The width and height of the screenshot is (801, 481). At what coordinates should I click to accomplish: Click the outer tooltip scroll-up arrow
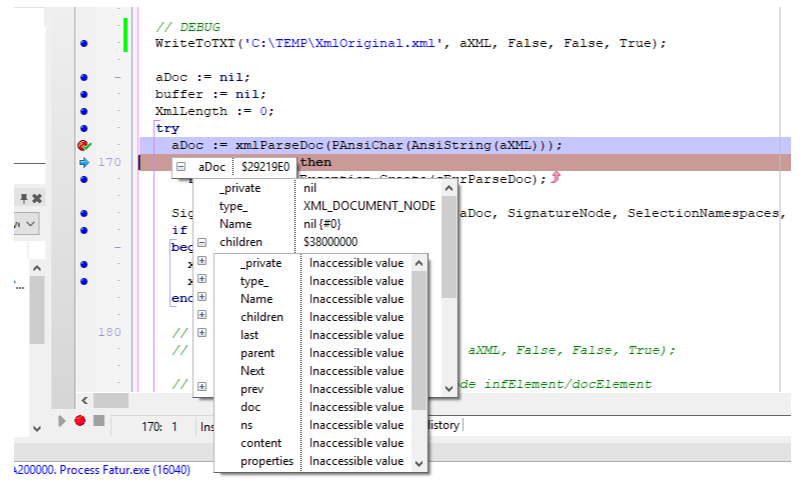tap(449, 188)
